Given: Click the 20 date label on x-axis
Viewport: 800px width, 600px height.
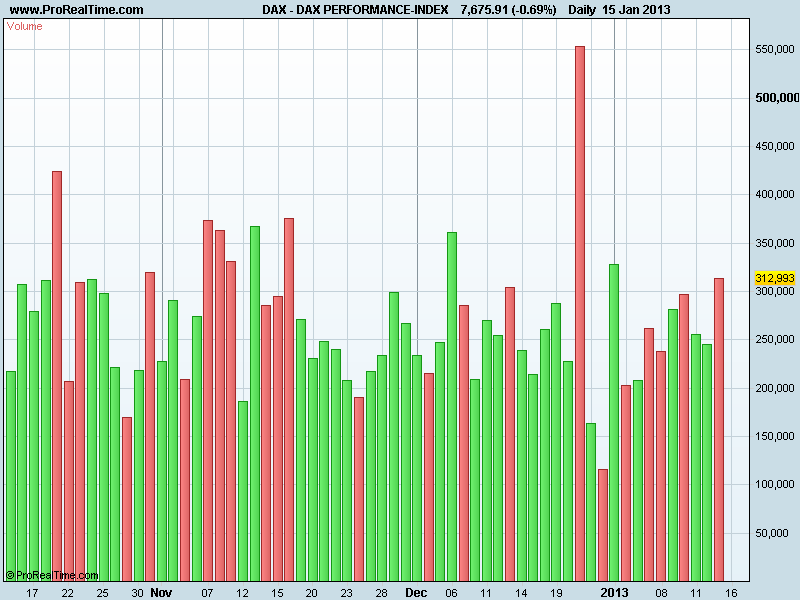Looking at the screenshot, I should tap(311, 593).
